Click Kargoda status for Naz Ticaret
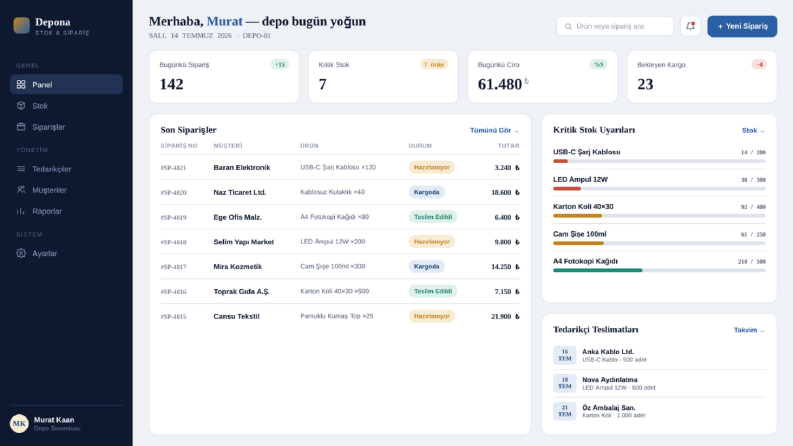 (426, 192)
